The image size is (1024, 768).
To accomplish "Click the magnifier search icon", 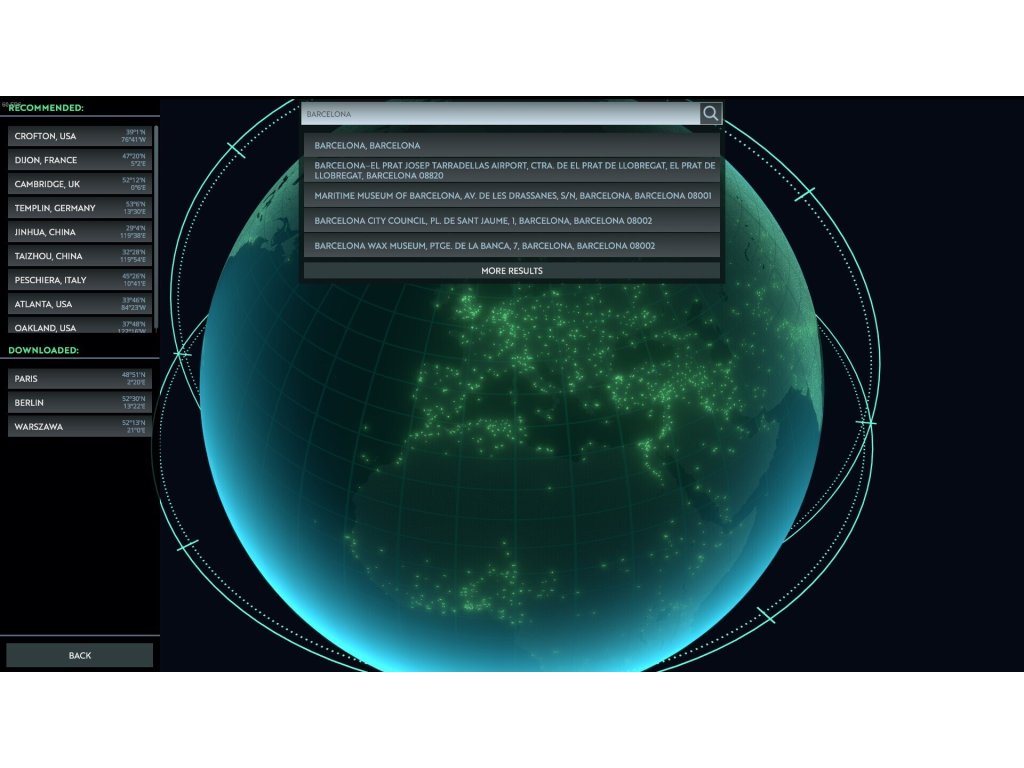I will point(711,114).
